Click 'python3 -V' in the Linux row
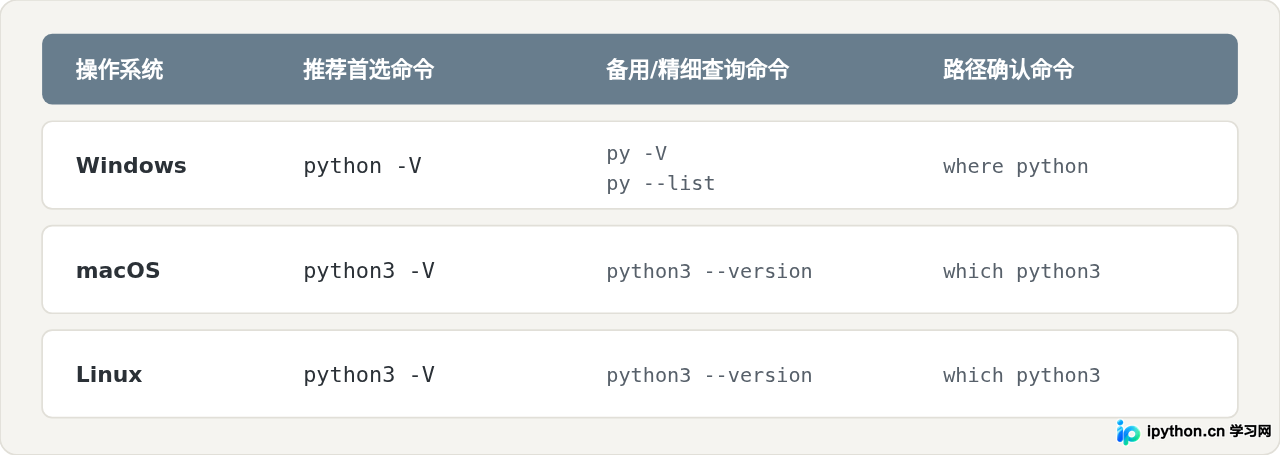The width and height of the screenshot is (1280, 455). coord(369,375)
